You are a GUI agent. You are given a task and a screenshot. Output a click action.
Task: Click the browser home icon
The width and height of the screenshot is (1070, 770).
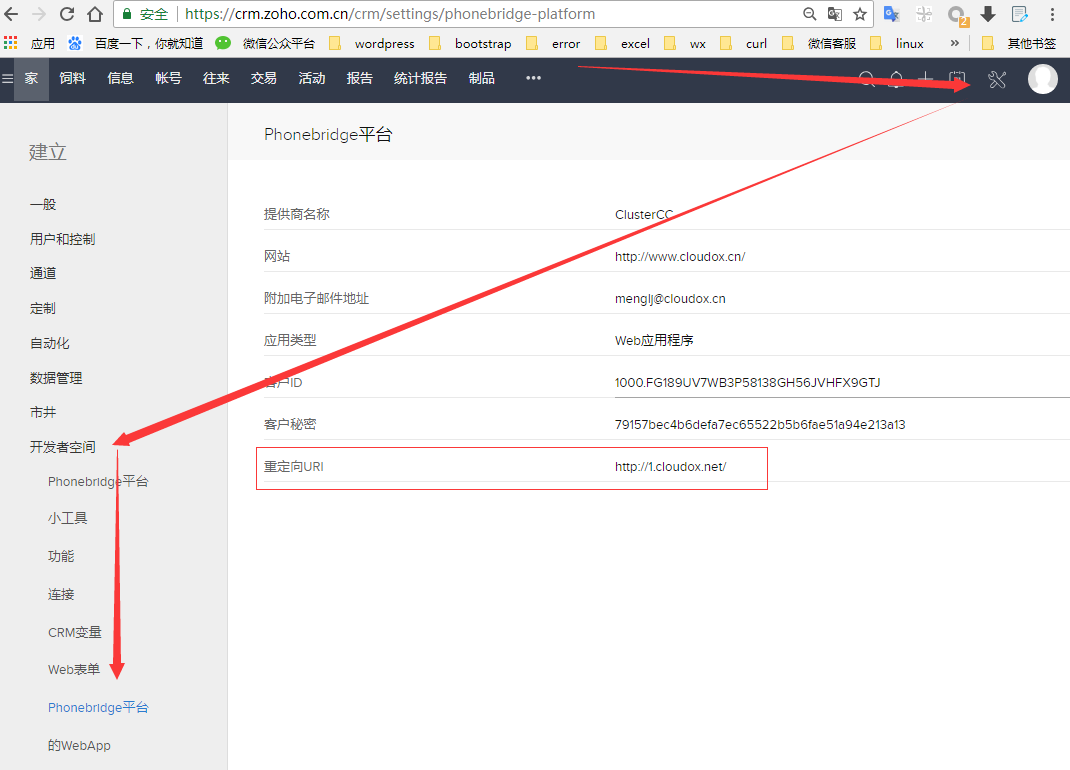tap(95, 14)
